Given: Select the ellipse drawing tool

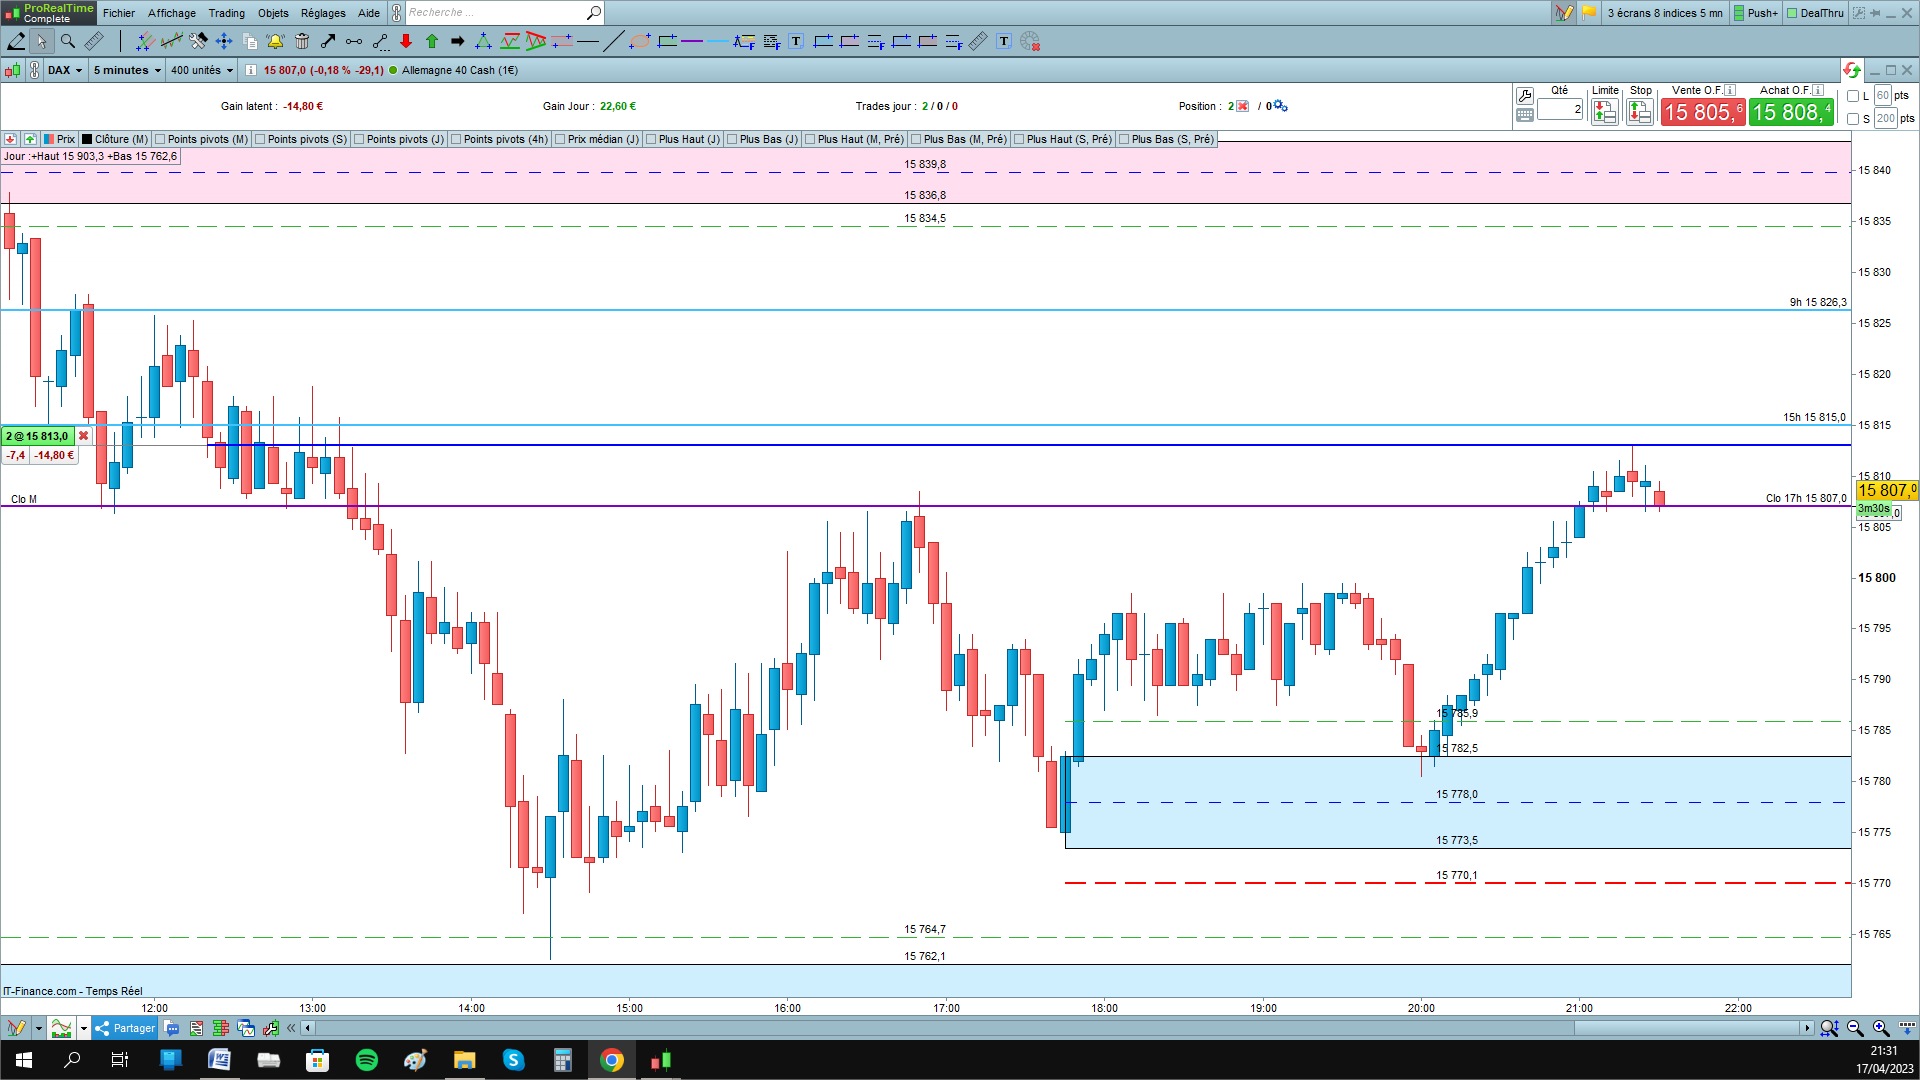Looking at the screenshot, I should click(x=640, y=41).
